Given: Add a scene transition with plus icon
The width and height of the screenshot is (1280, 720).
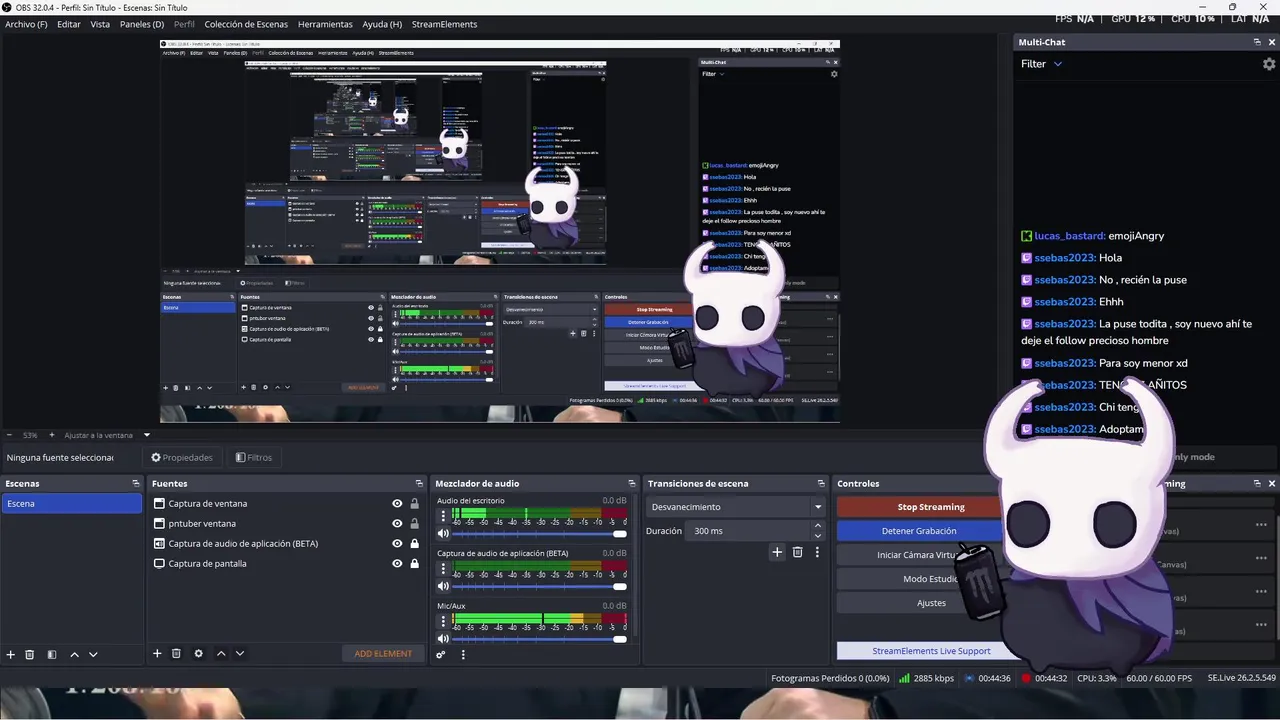Looking at the screenshot, I should pyautogui.click(x=777, y=551).
